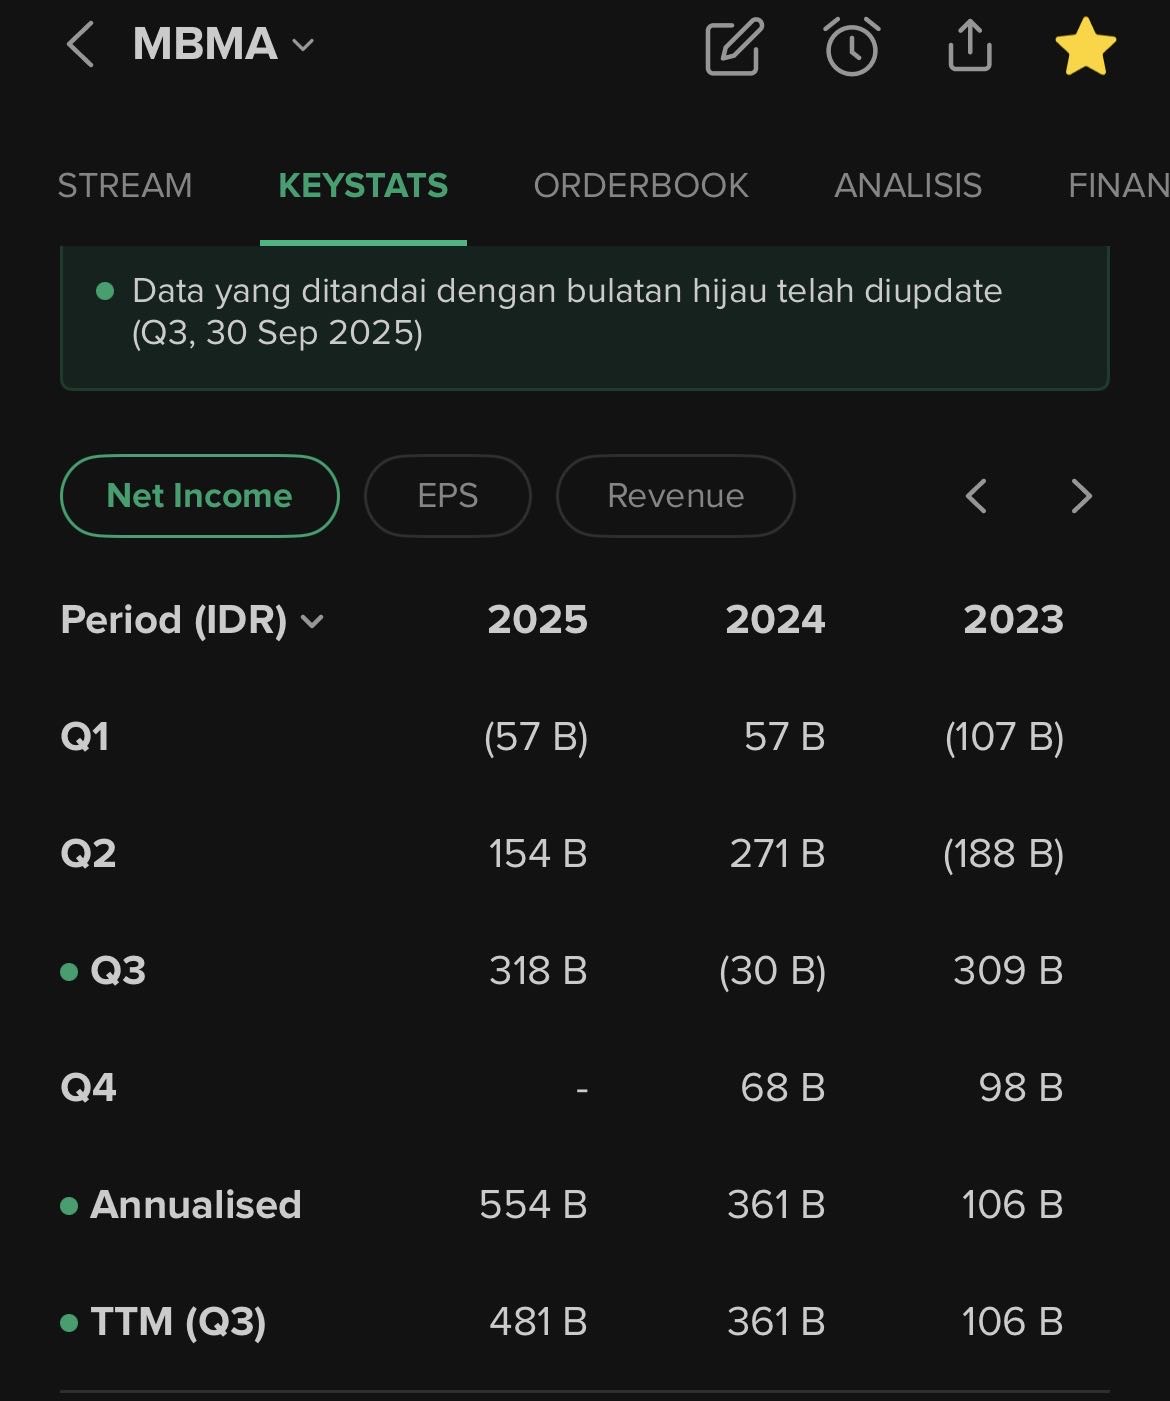Toggle the yellow watchlist star
Screen dimensions: 1170x1401
(x=1086, y=46)
